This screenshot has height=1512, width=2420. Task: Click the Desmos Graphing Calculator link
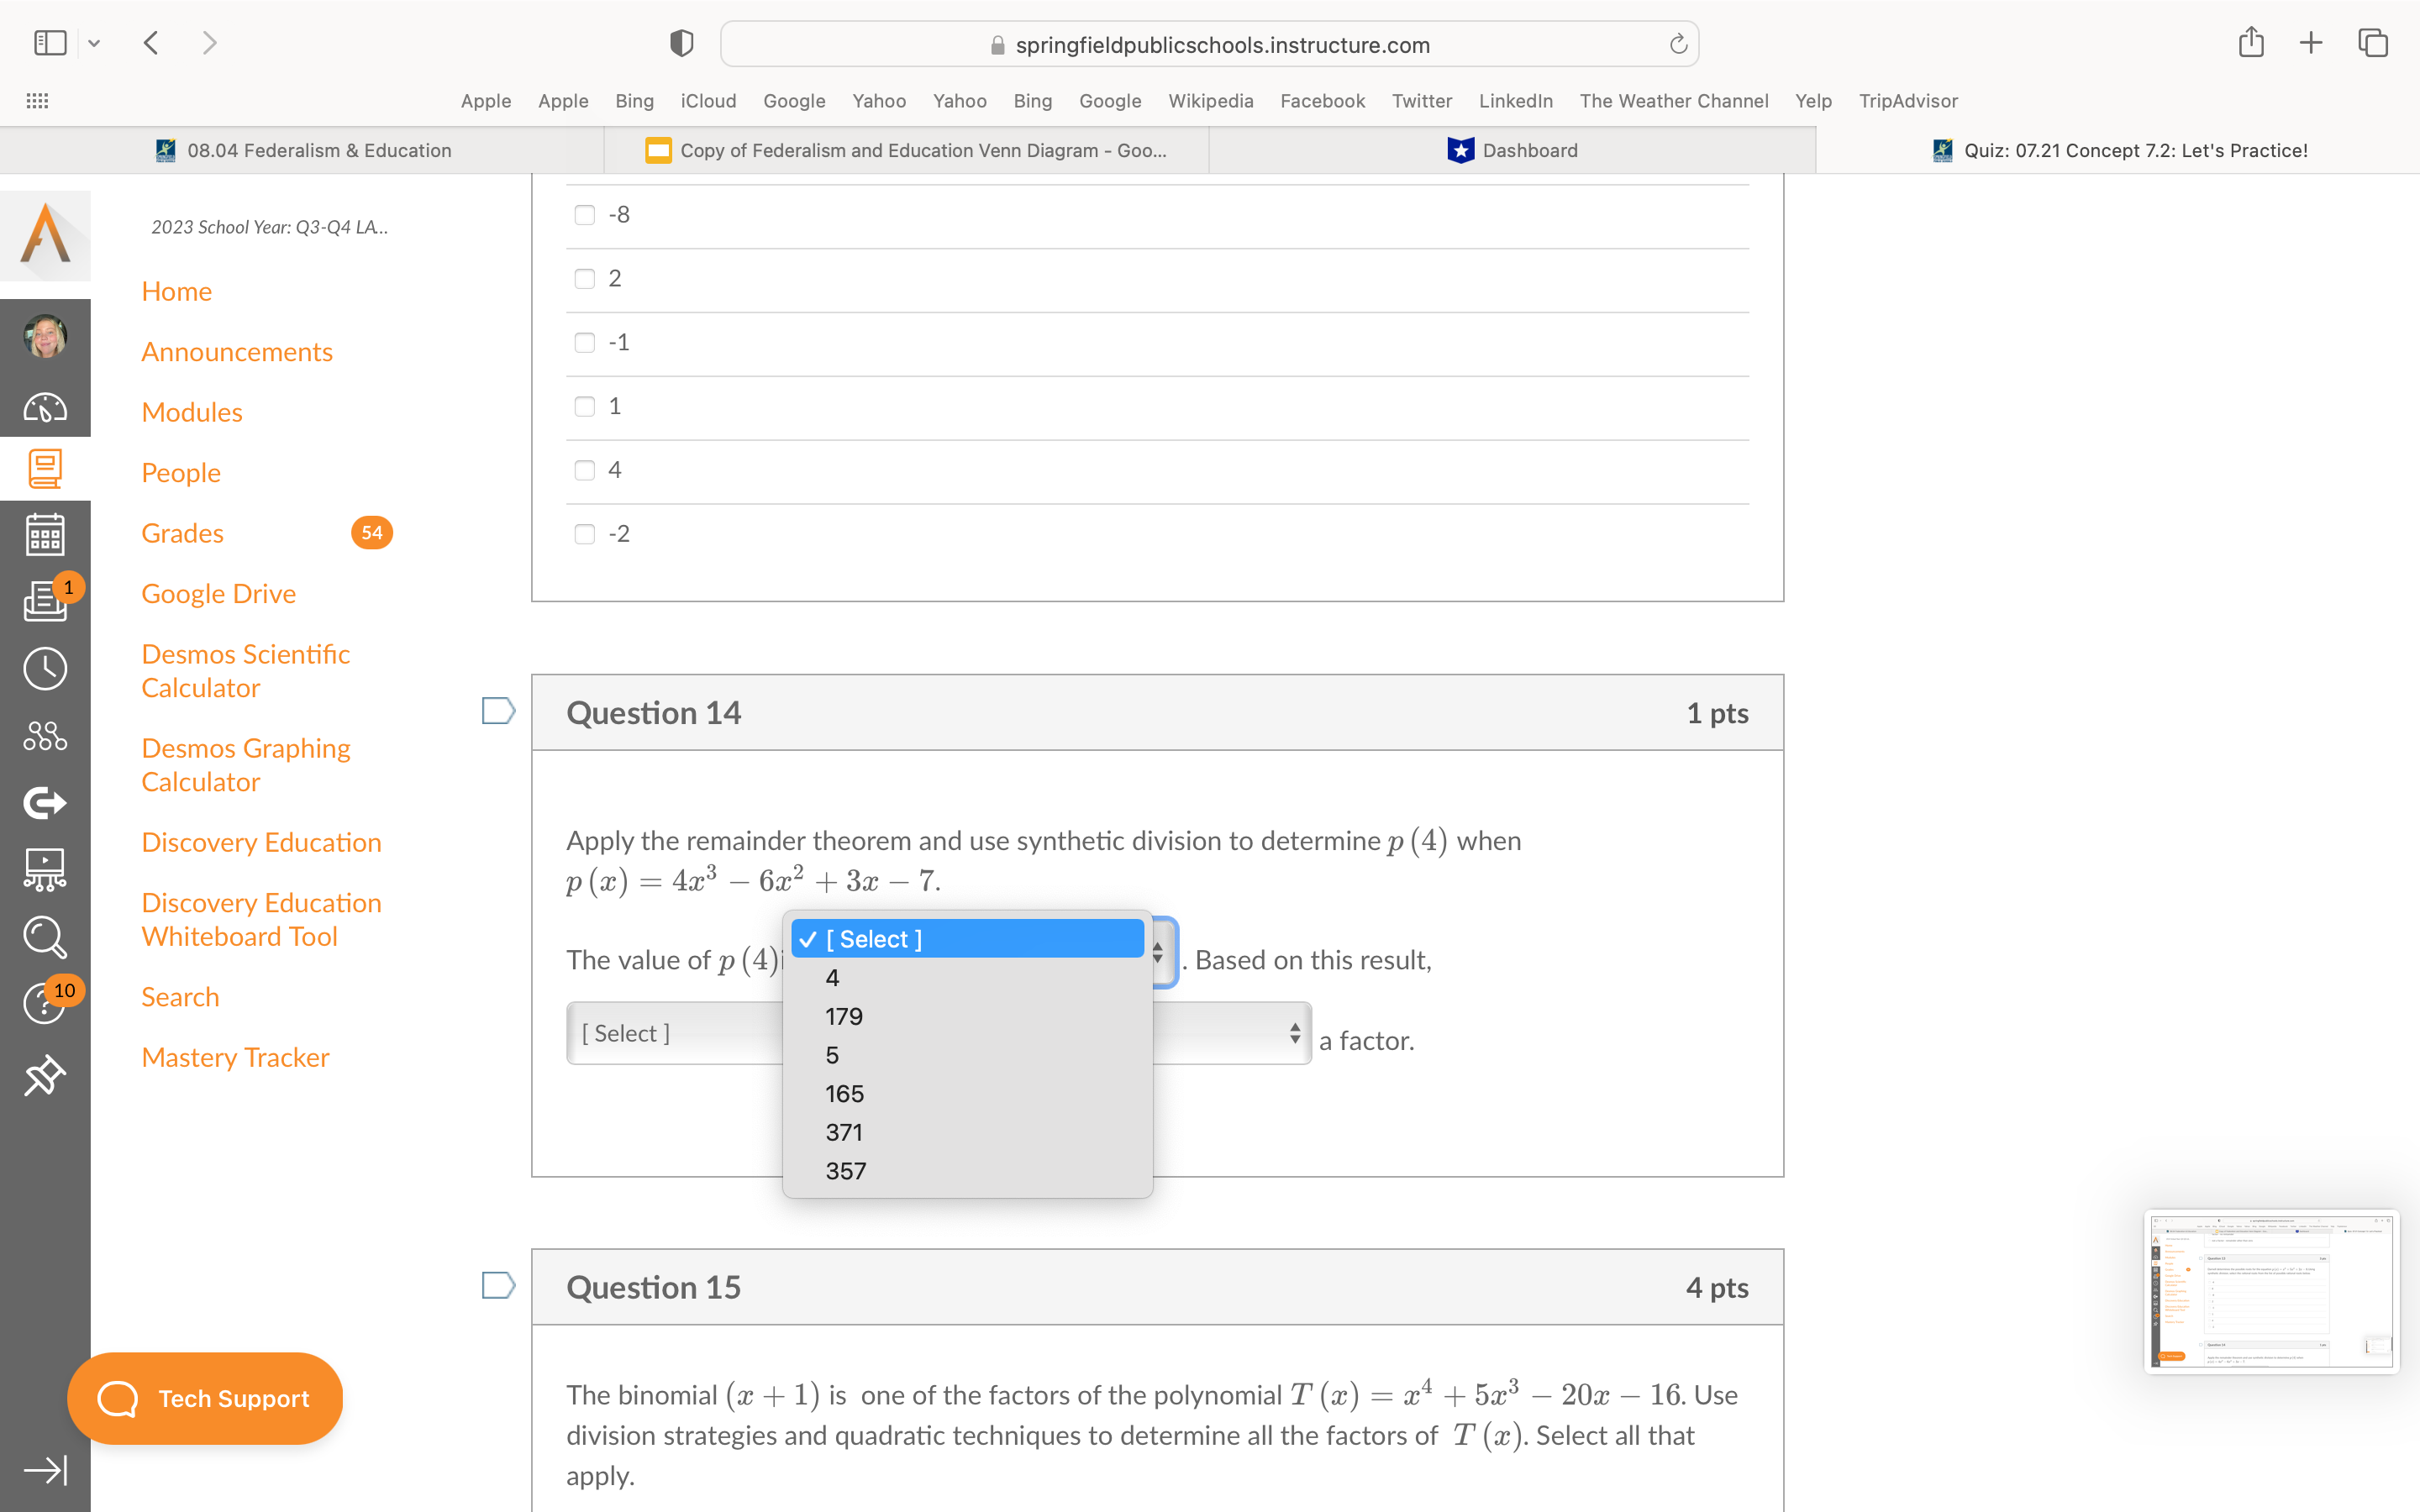pyautogui.click(x=245, y=763)
